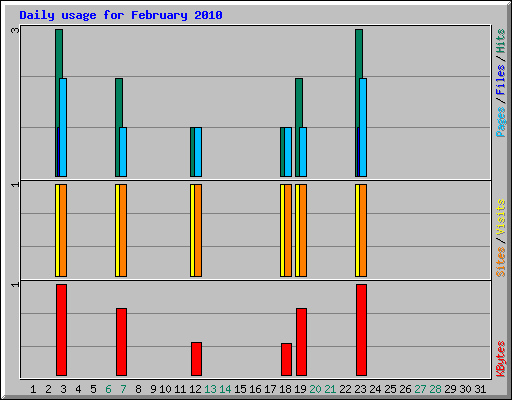Screen dimensions: 512x400
Task: Click weekend day label 28
Action: click(x=435, y=389)
